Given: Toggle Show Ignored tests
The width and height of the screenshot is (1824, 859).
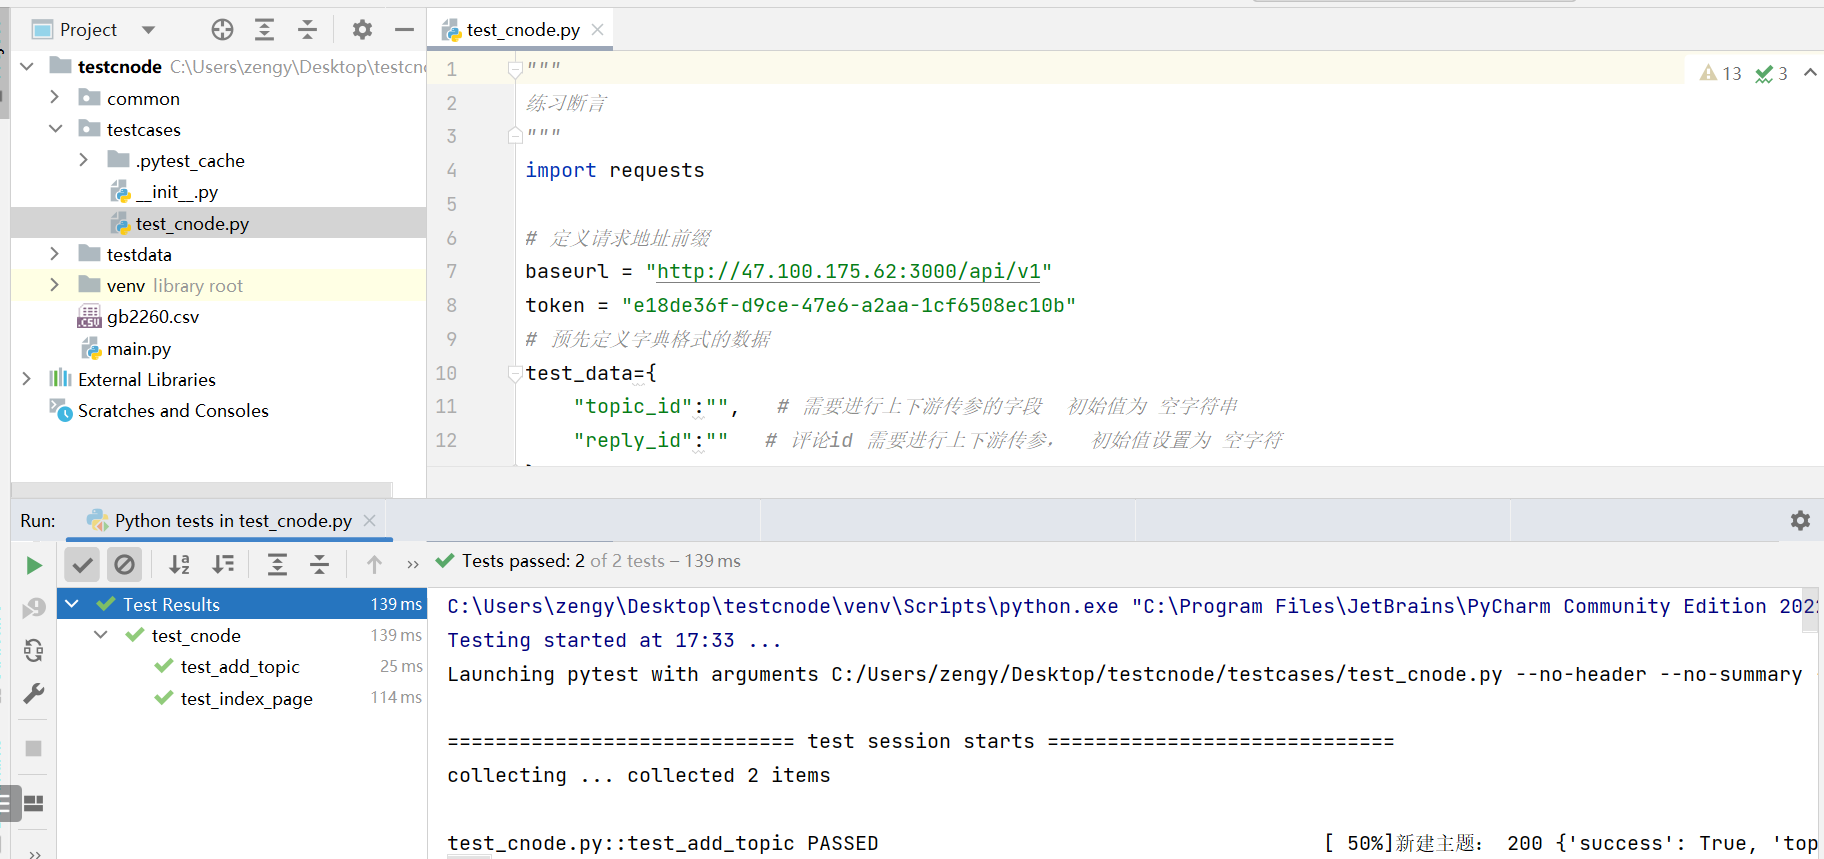Looking at the screenshot, I should pos(124,565).
